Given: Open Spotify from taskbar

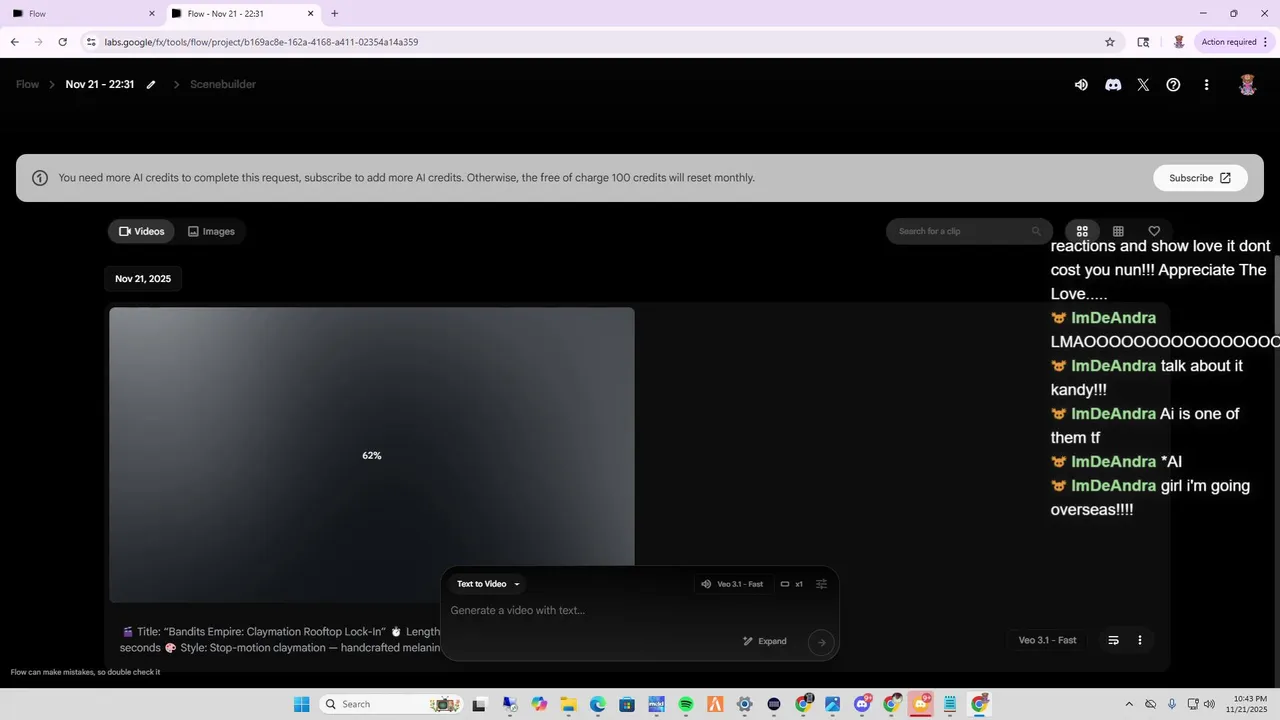Looking at the screenshot, I should click(686, 704).
